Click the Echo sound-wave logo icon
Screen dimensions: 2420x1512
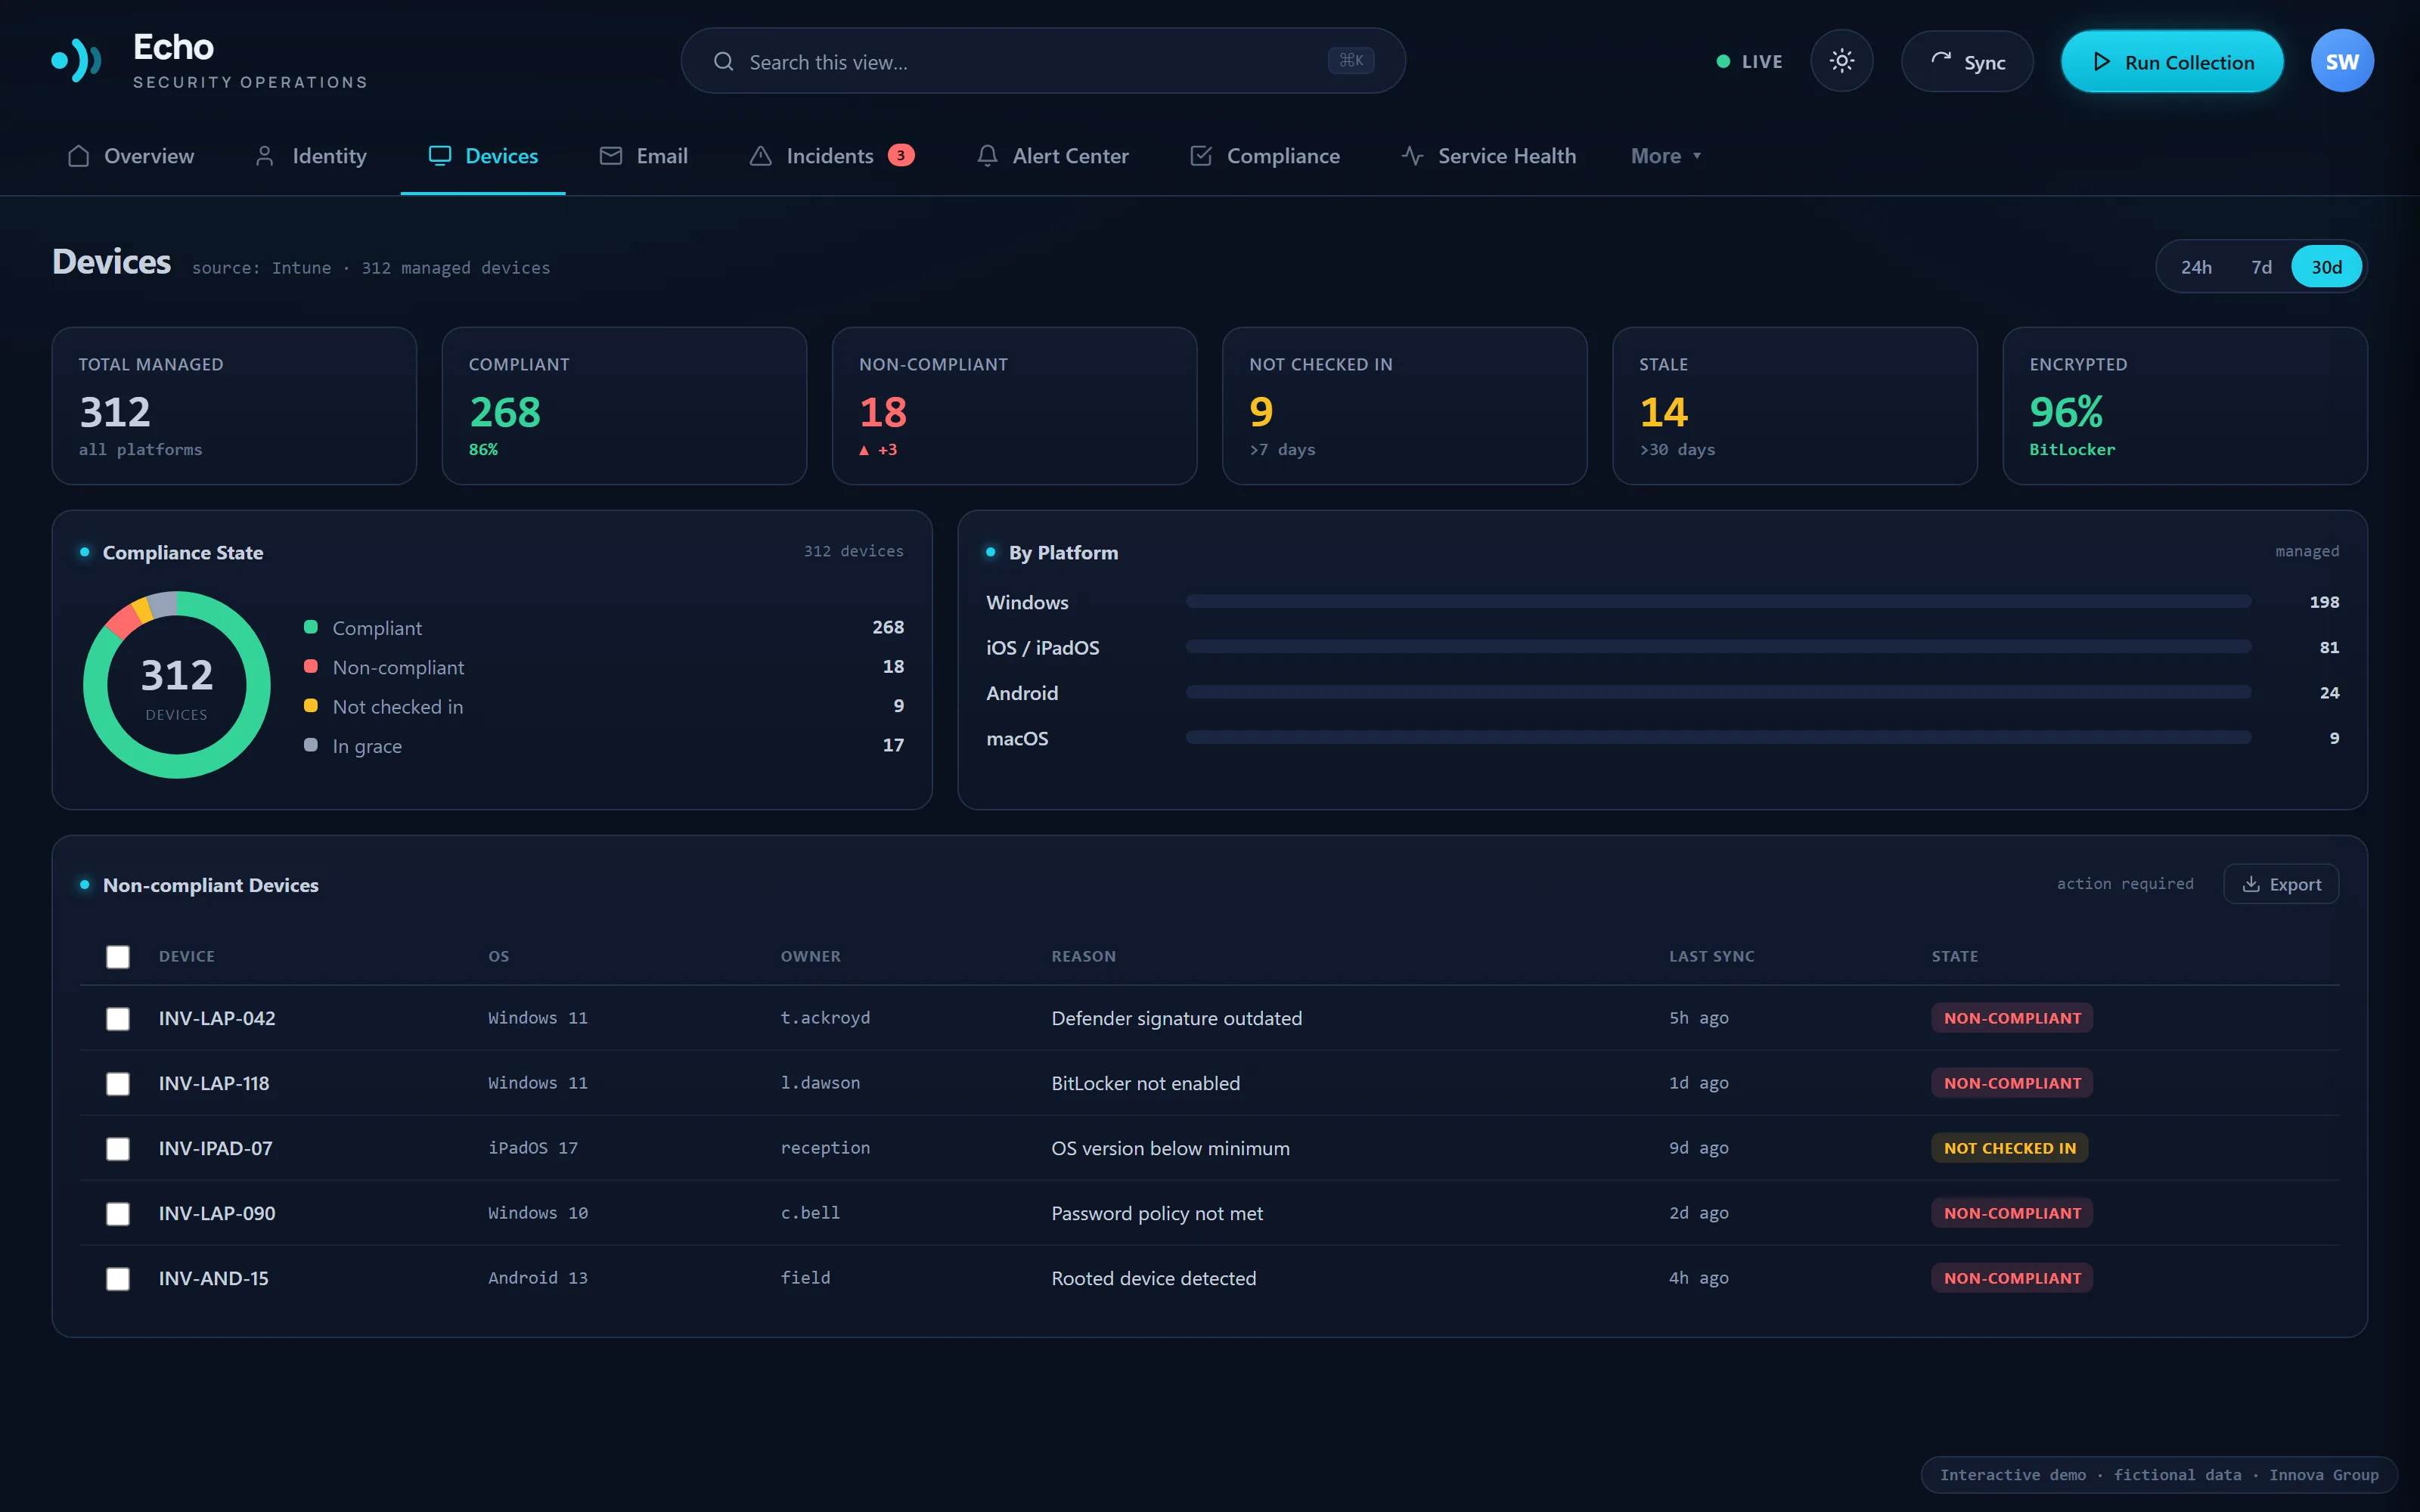(77, 61)
